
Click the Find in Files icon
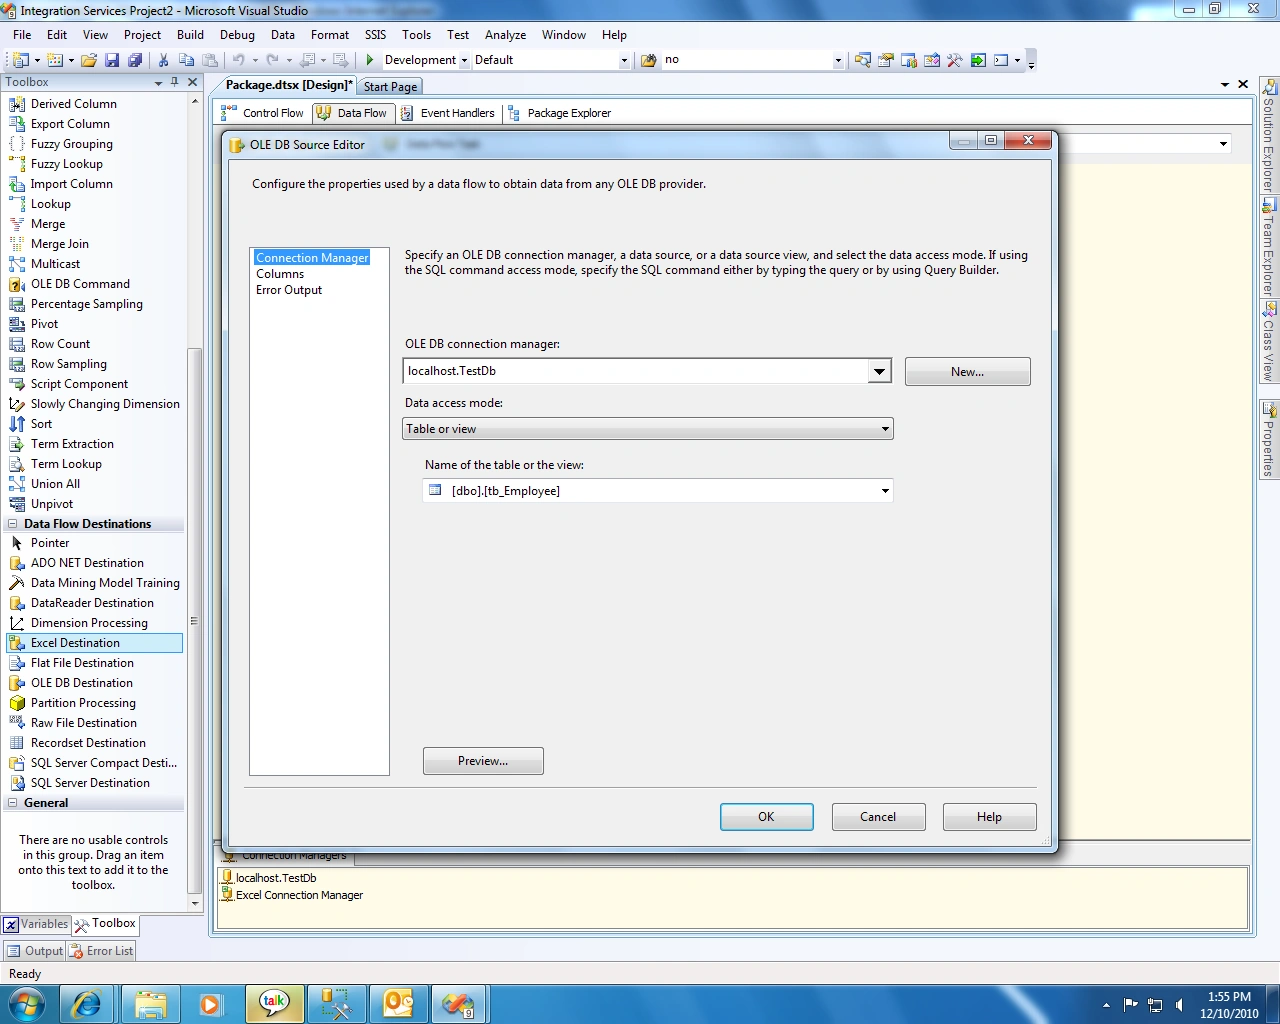click(648, 60)
